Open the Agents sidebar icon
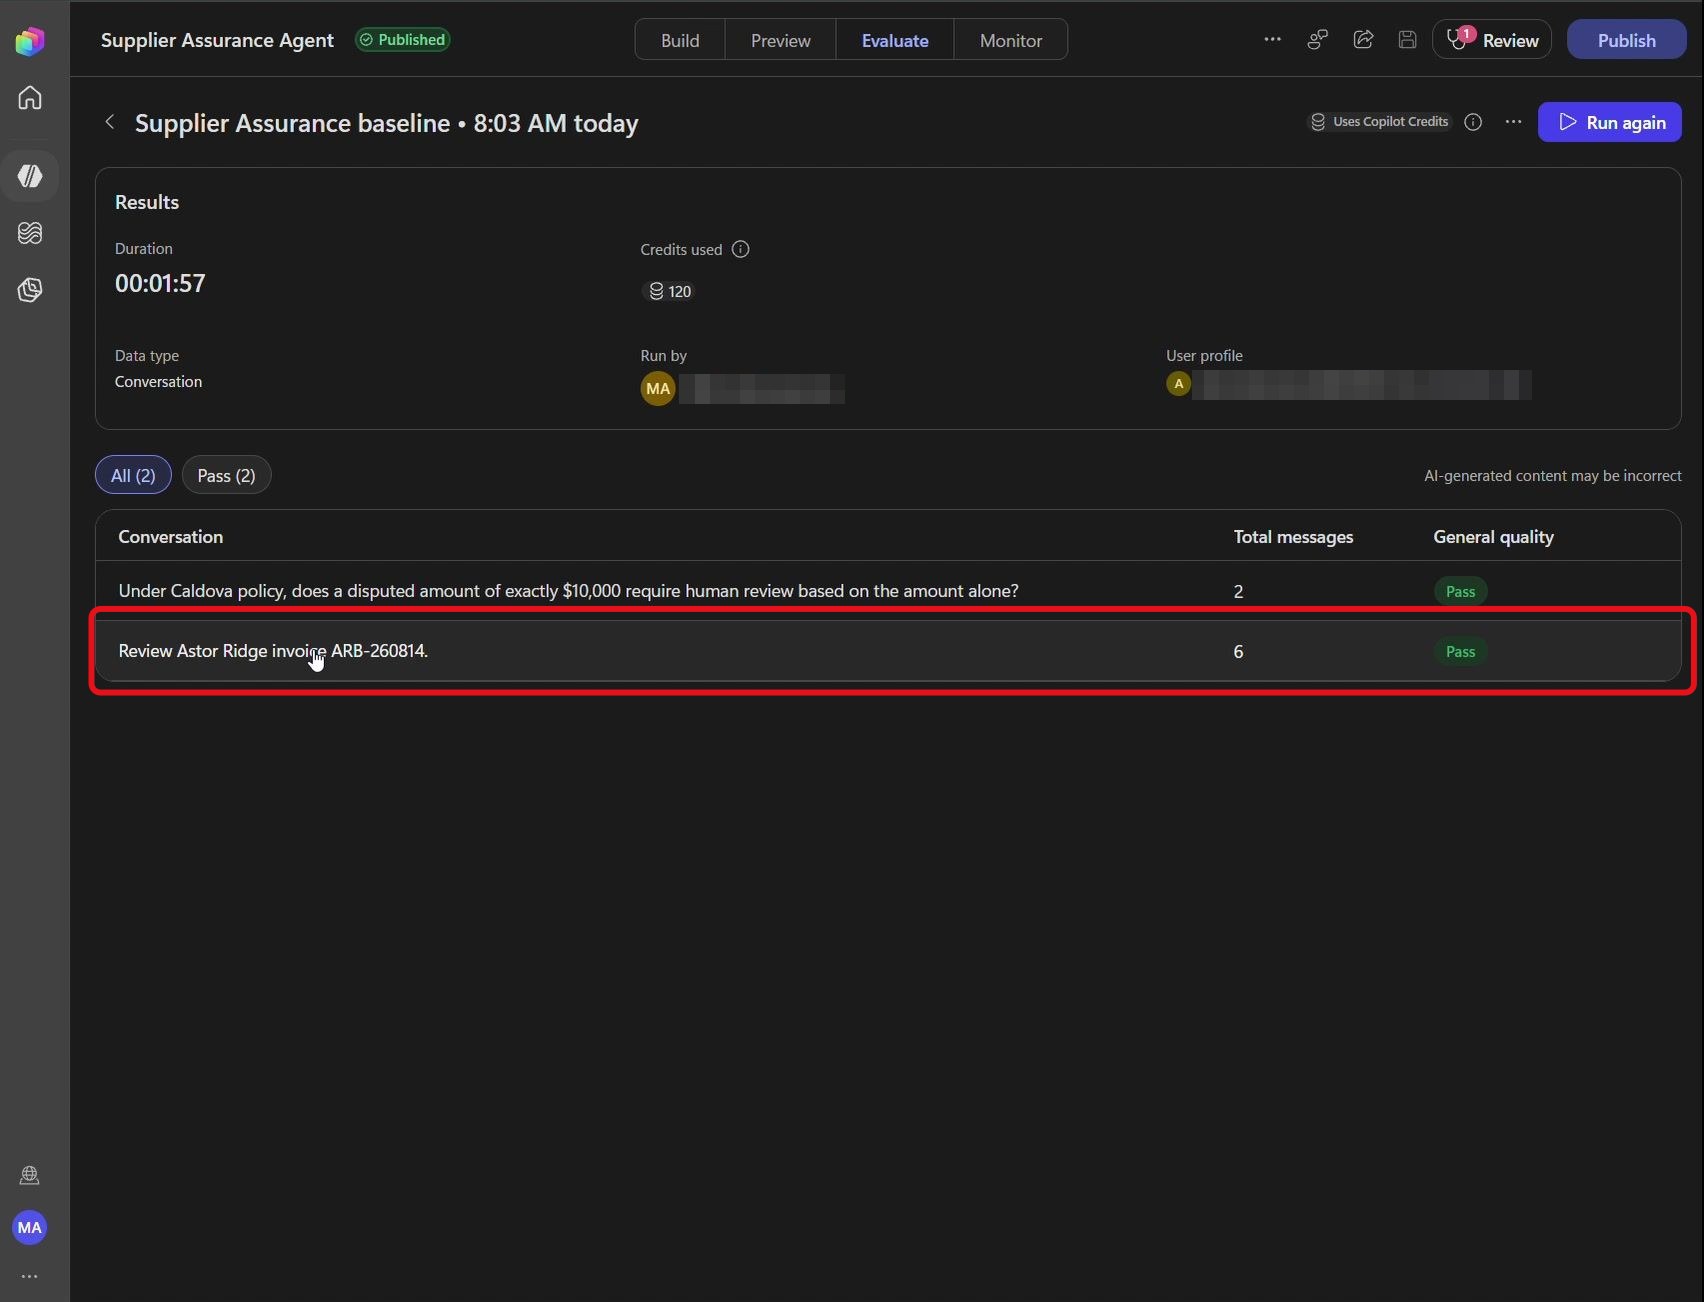The image size is (1704, 1302). 30,176
